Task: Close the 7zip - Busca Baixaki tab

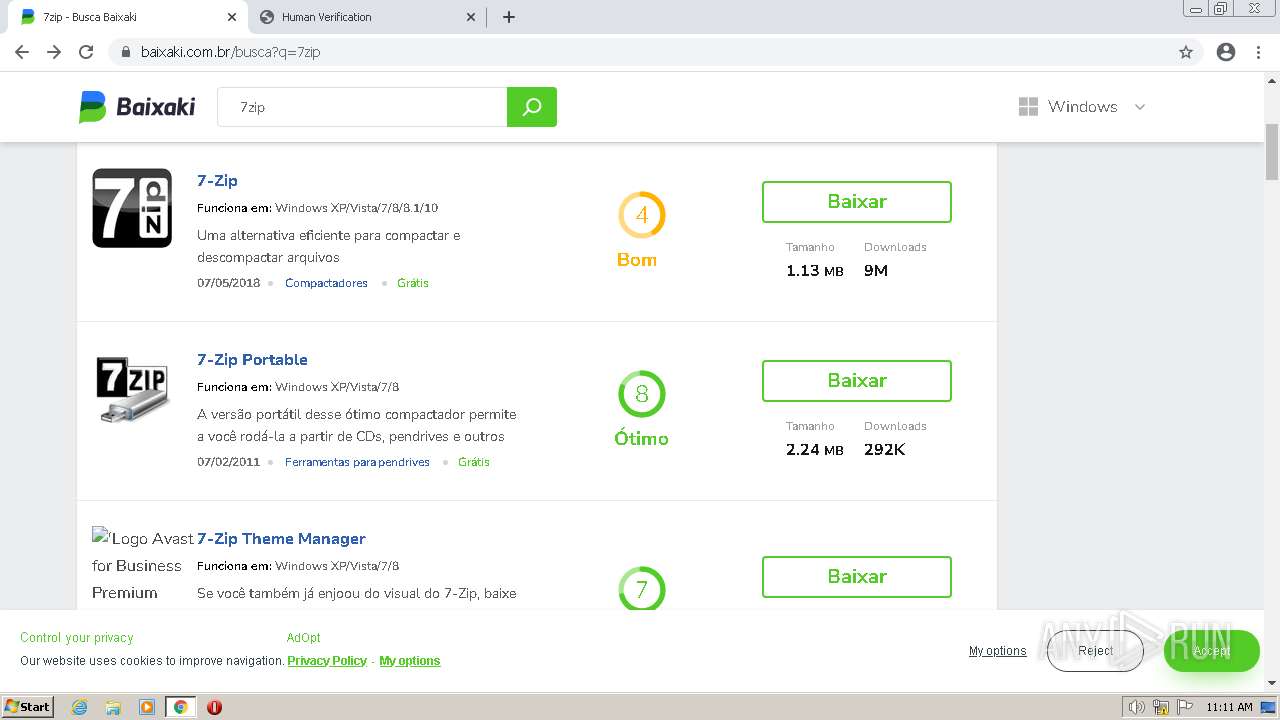Action: [232, 17]
